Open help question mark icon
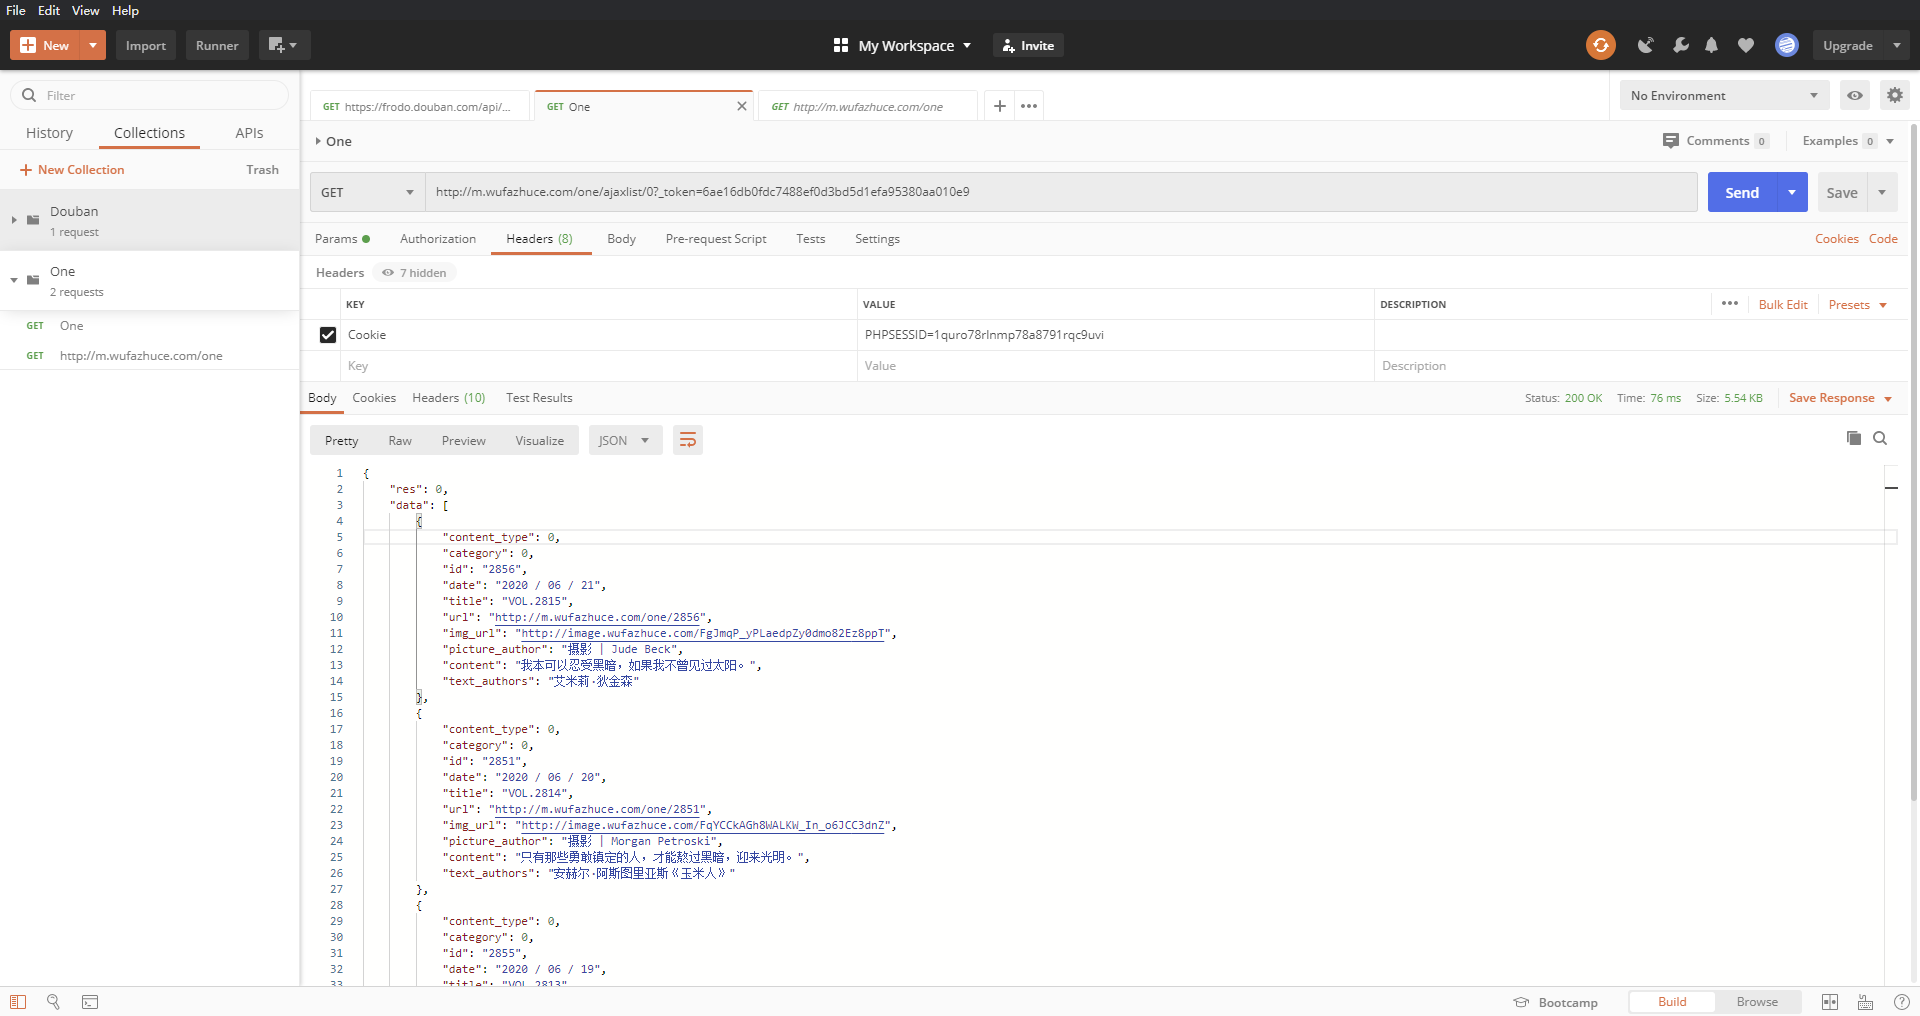Image resolution: width=1920 pixels, height=1016 pixels. (1902, 1002)
